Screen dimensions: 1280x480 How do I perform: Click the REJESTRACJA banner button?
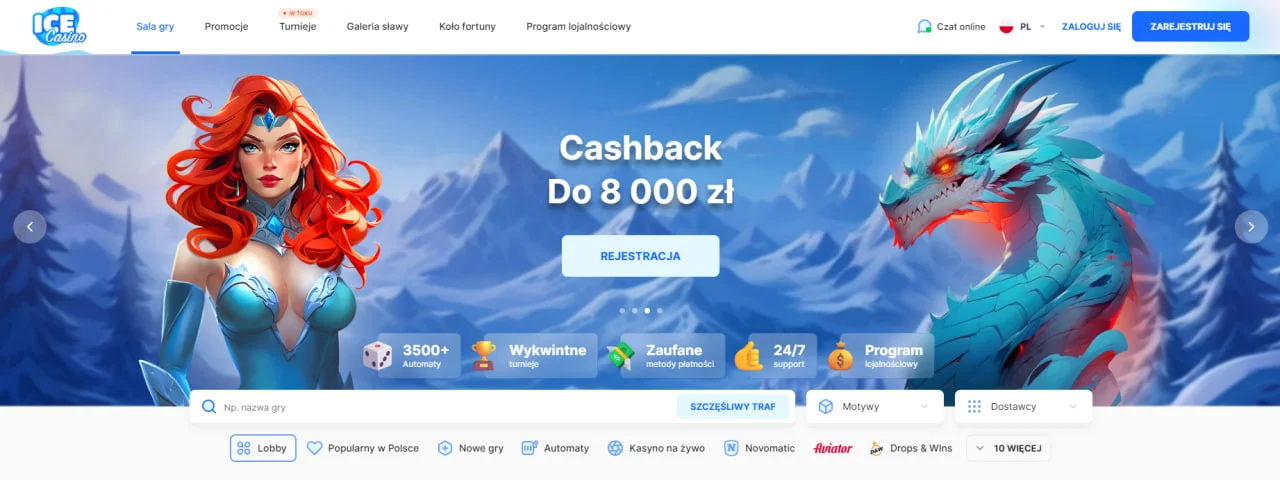[x=640, y=256]
